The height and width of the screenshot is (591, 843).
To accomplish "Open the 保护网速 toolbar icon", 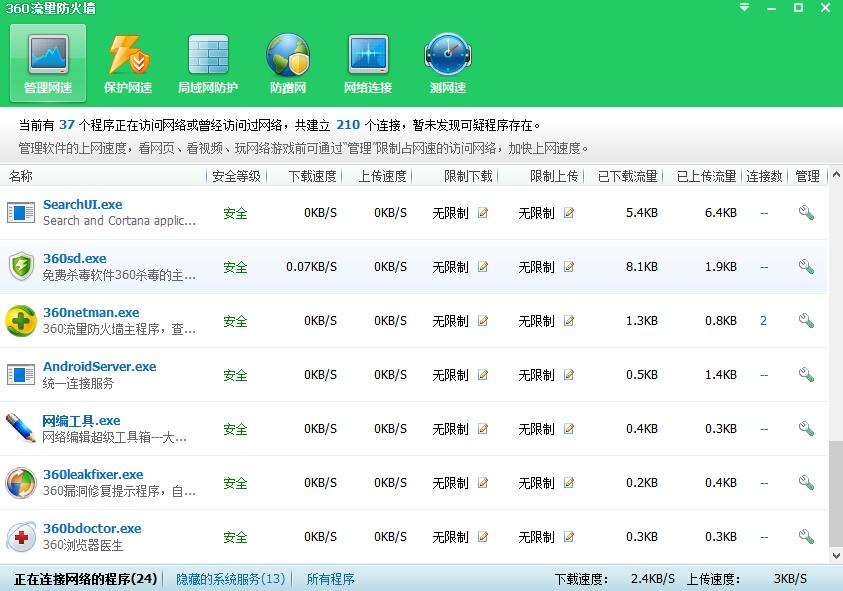I will [128, 63].
